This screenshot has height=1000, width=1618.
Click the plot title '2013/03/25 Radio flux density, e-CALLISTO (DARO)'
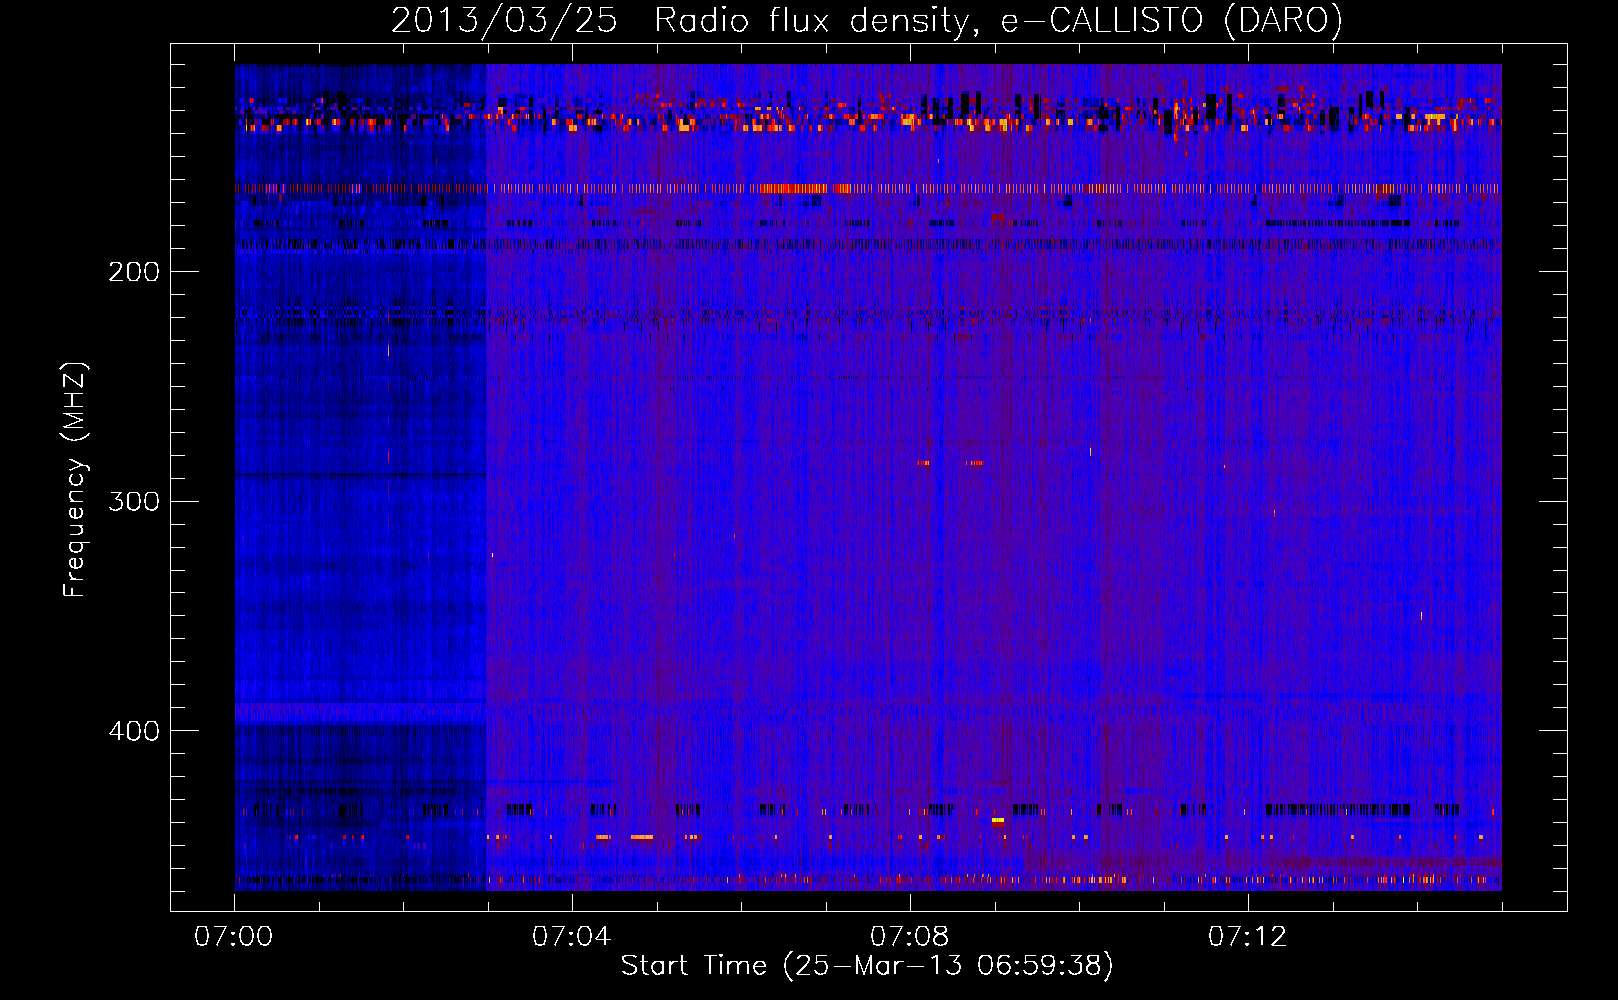[x=867, y=20]
